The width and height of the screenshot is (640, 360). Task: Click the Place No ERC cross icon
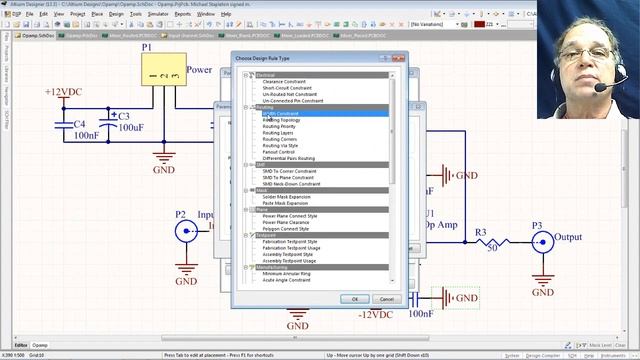click(x=392, y=24)
